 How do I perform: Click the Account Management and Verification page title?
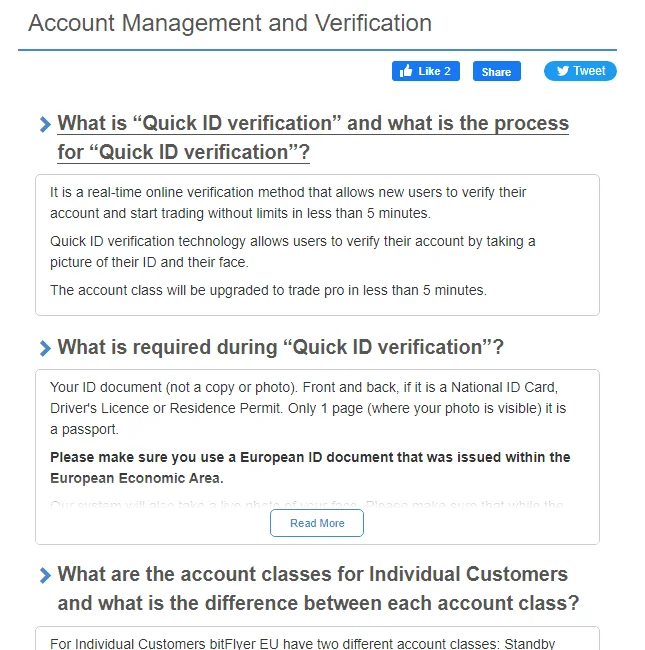click(x=230, y=23)
